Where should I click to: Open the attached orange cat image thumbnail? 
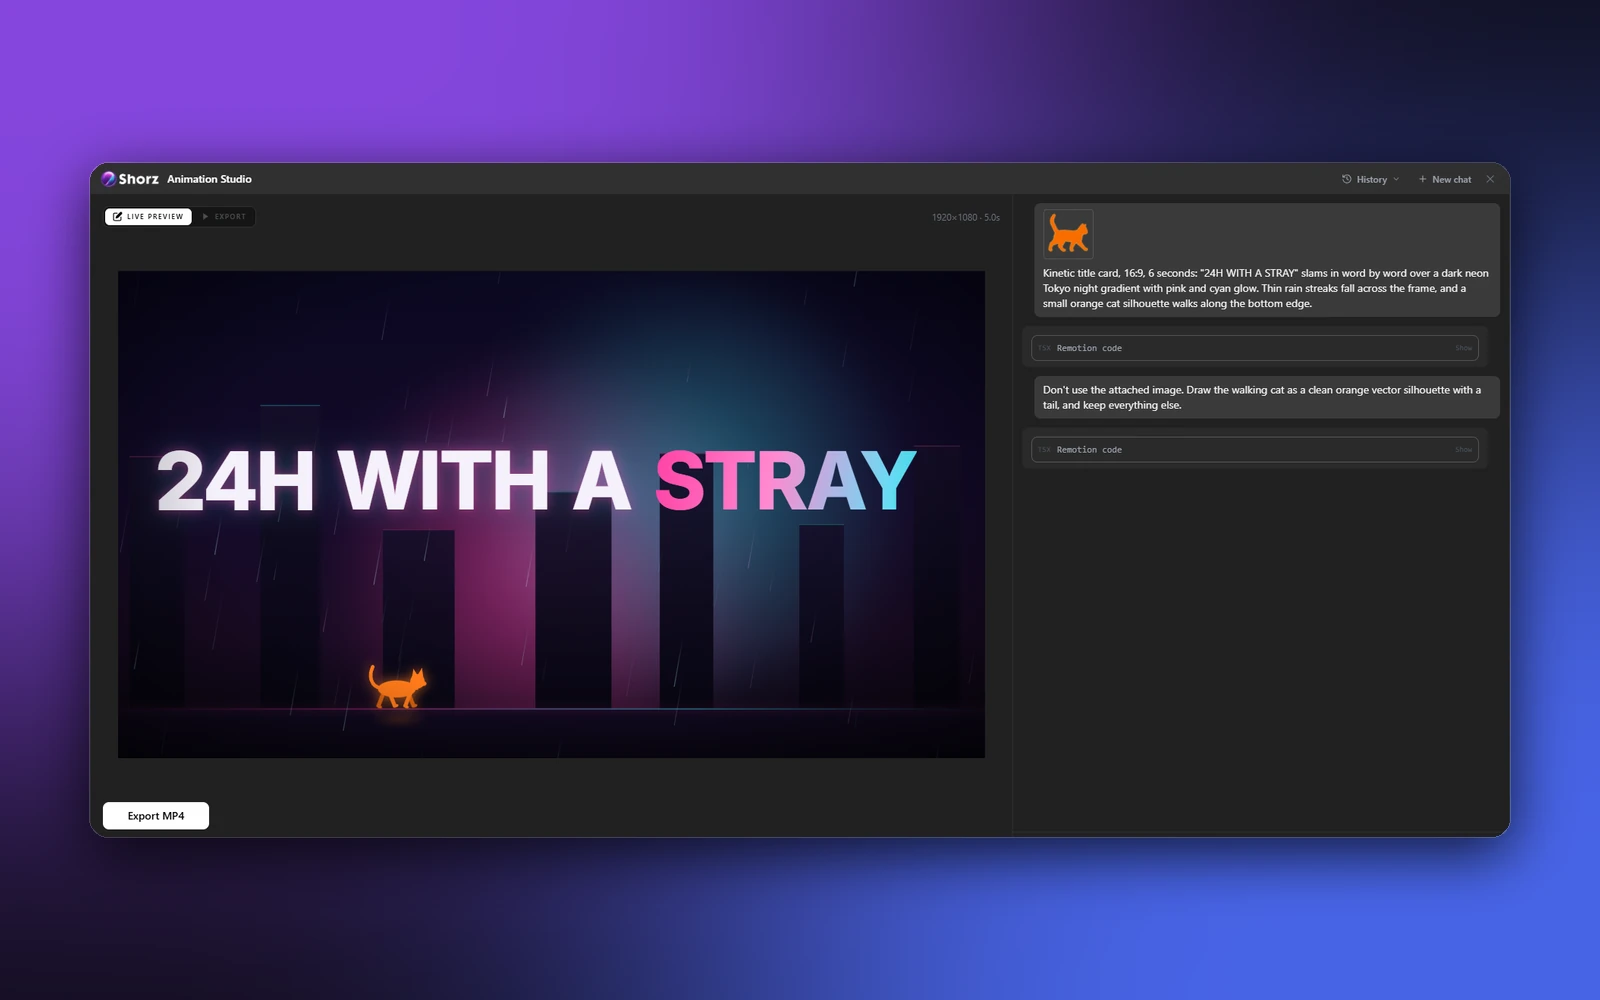click(1068, 234)
